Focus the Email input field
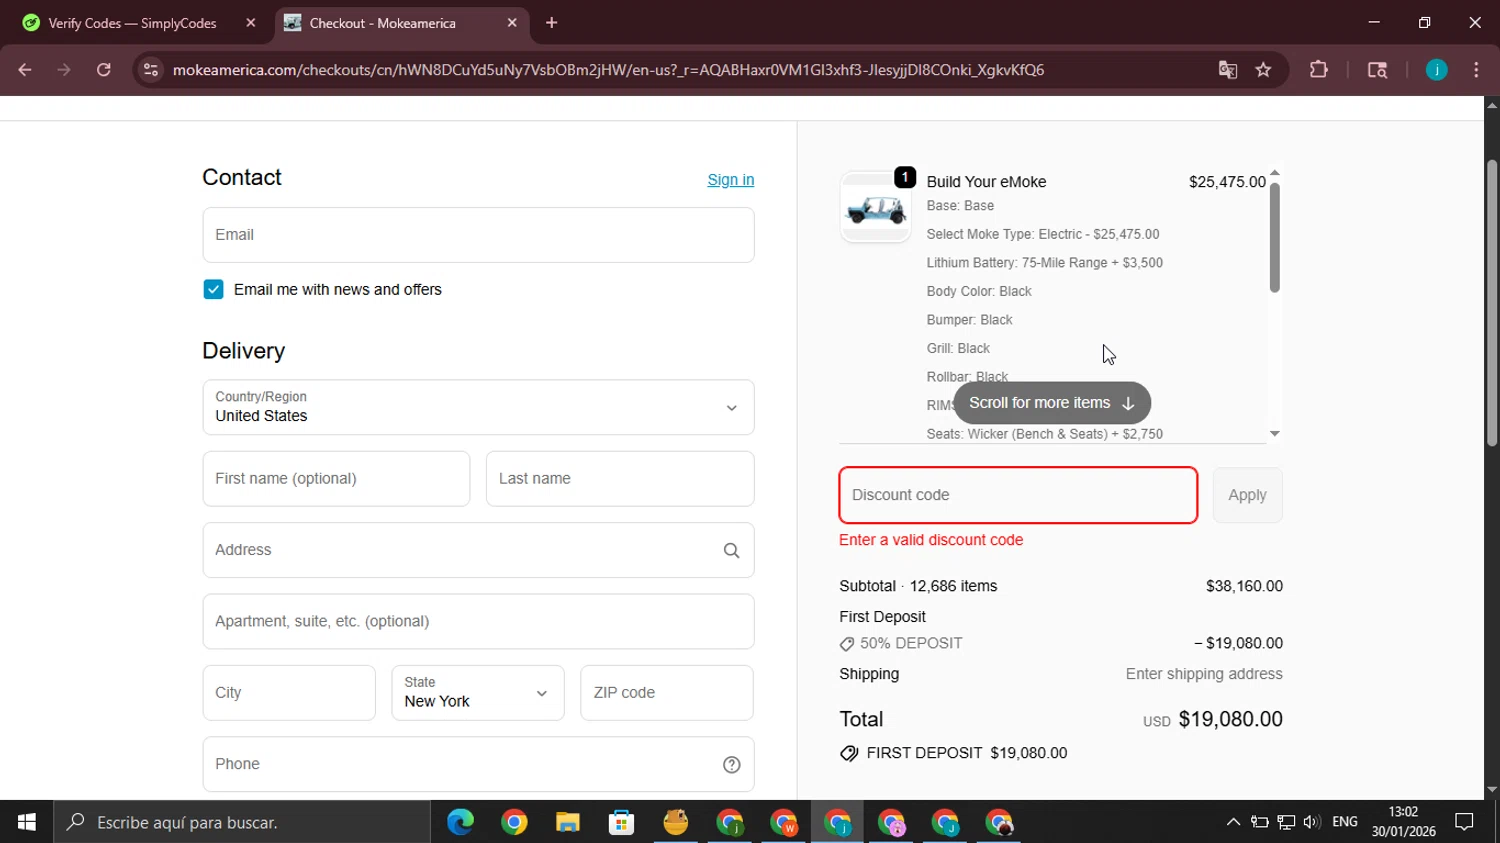Image resolution: width=1500 pixels, height=843 pixels. (478, 235)
